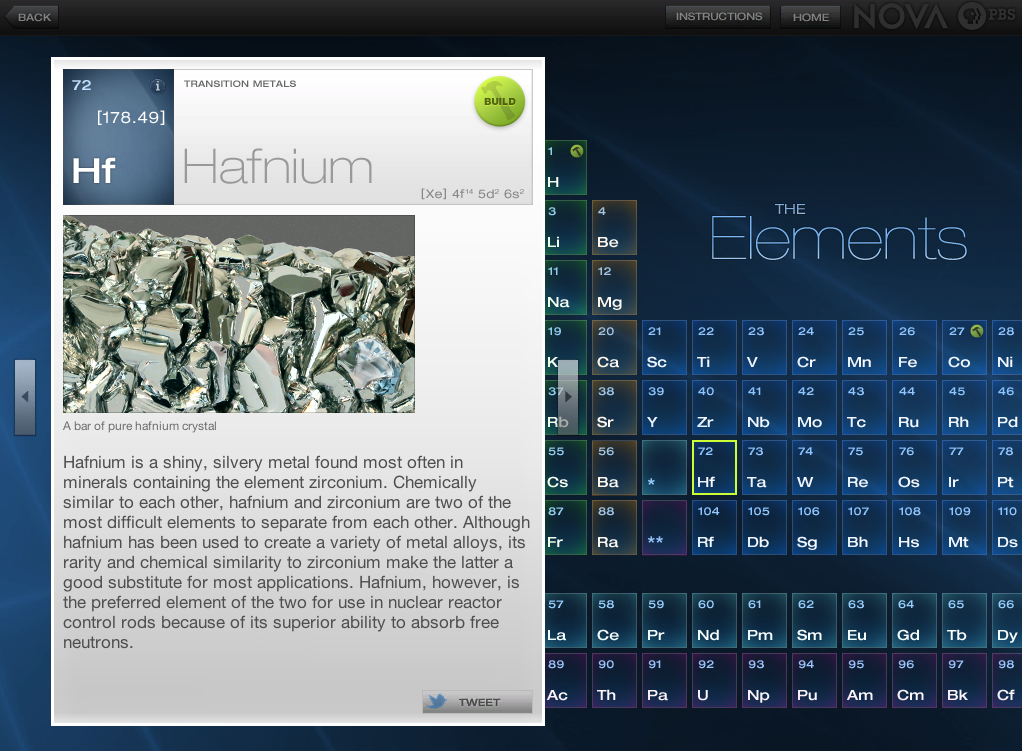Select Zirconium (Zr) element tile
Image resolution: width=1022 pixels, height=751 pixels.
[714, 407]
